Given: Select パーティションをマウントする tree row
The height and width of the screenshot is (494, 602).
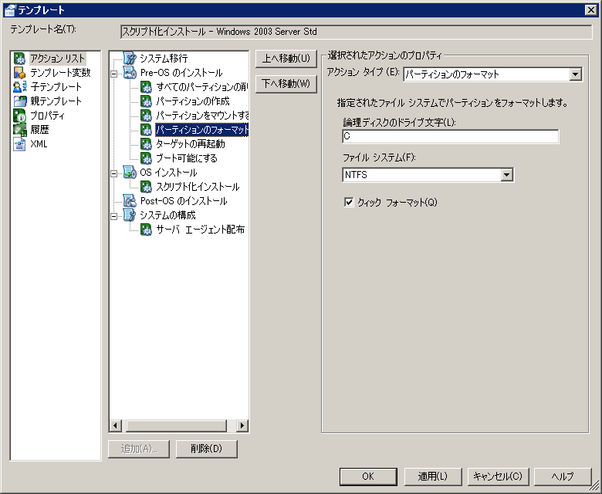Looking at the screenshot, I should click(202, 116).
